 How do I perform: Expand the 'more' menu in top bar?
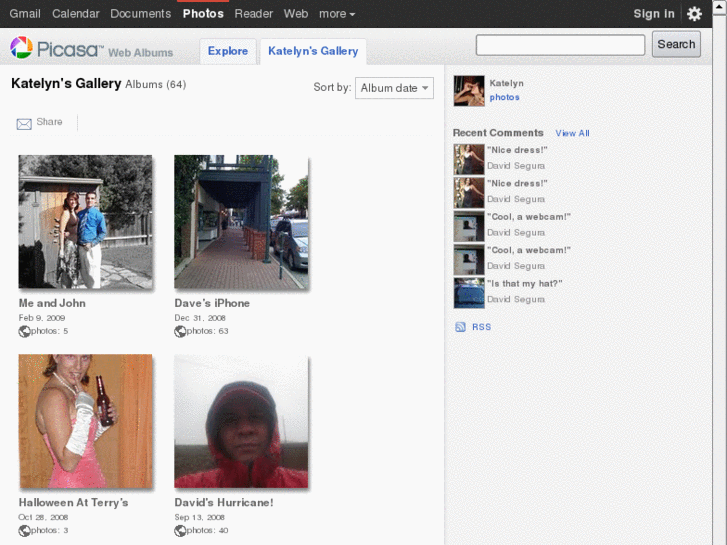337,14
